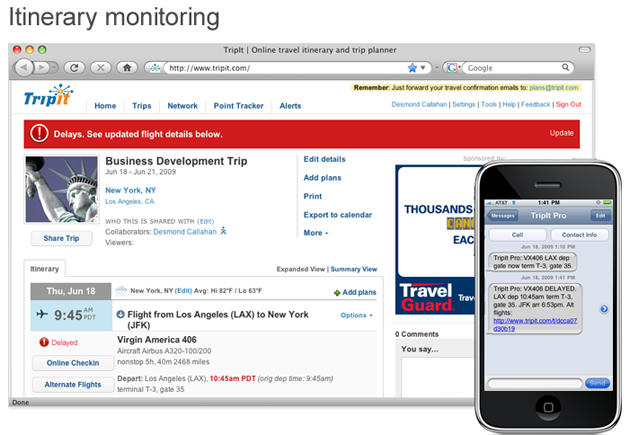Open the Trips navigation tab

142,106
